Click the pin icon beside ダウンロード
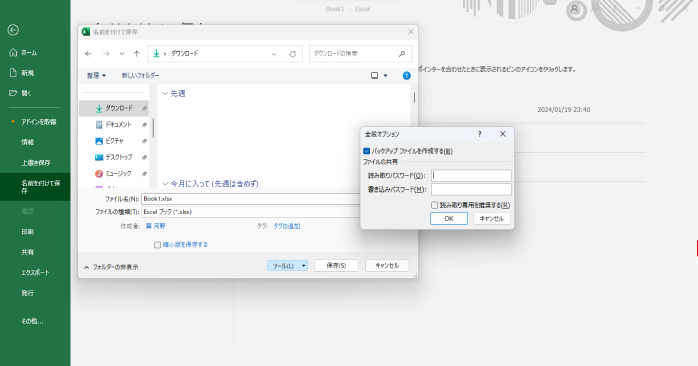 [x=144, y=109]
